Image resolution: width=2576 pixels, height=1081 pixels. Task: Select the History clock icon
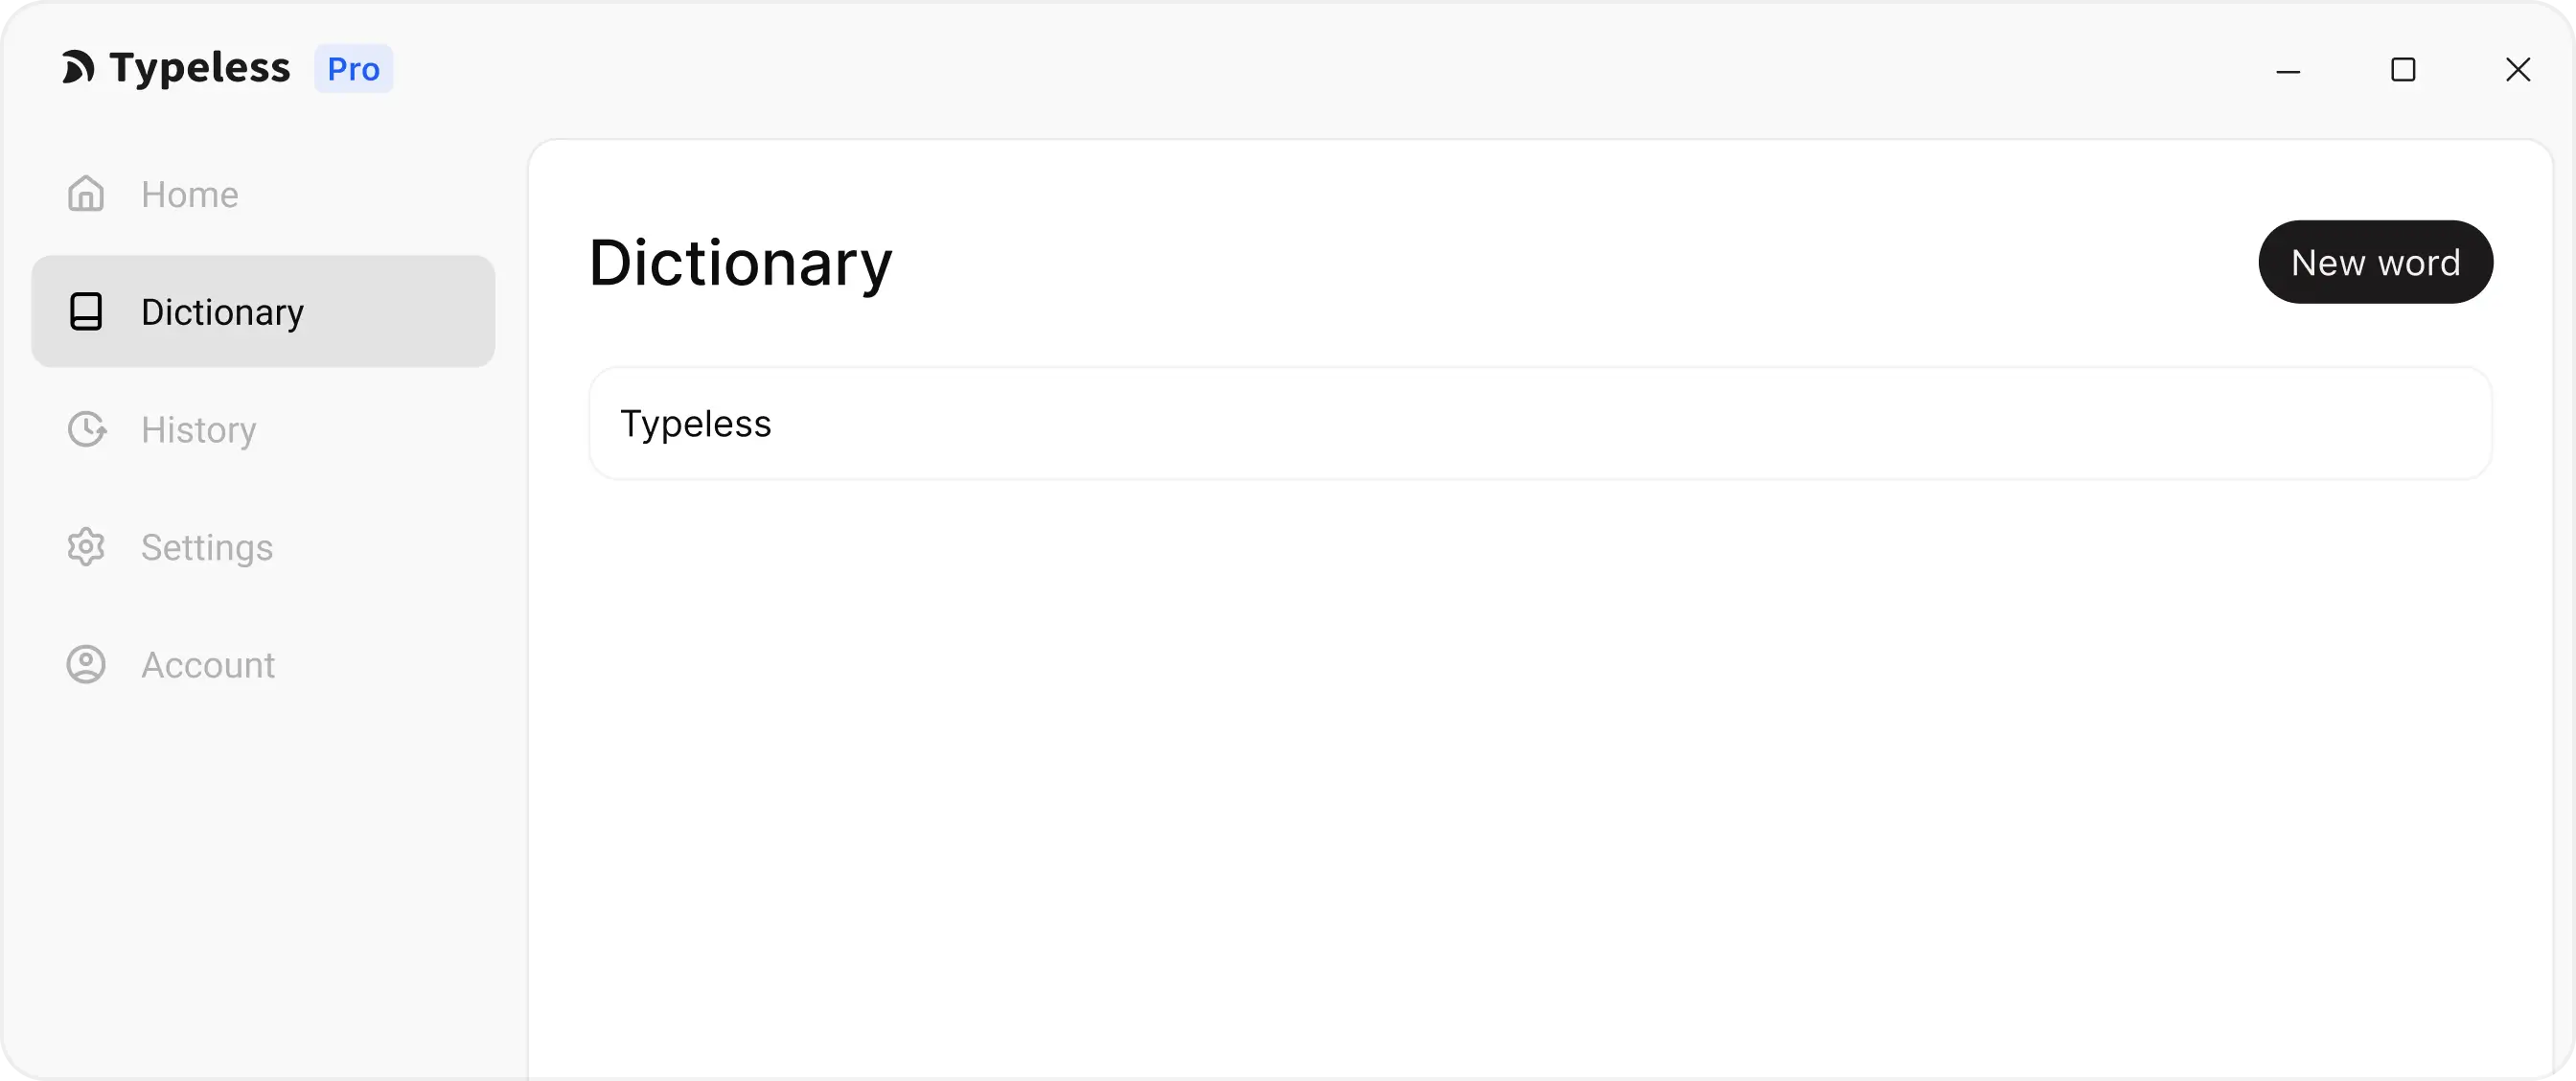pyautogui.click(x=86, y=429)
